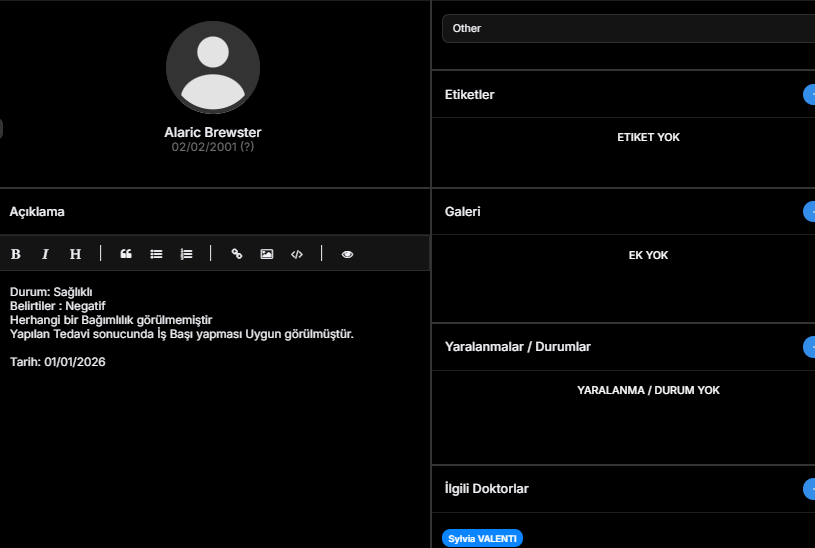Image resolution: width=815 pixels, height=548 pixels.
Task: Open the Other dropdown field
Action: pos(628,29)
